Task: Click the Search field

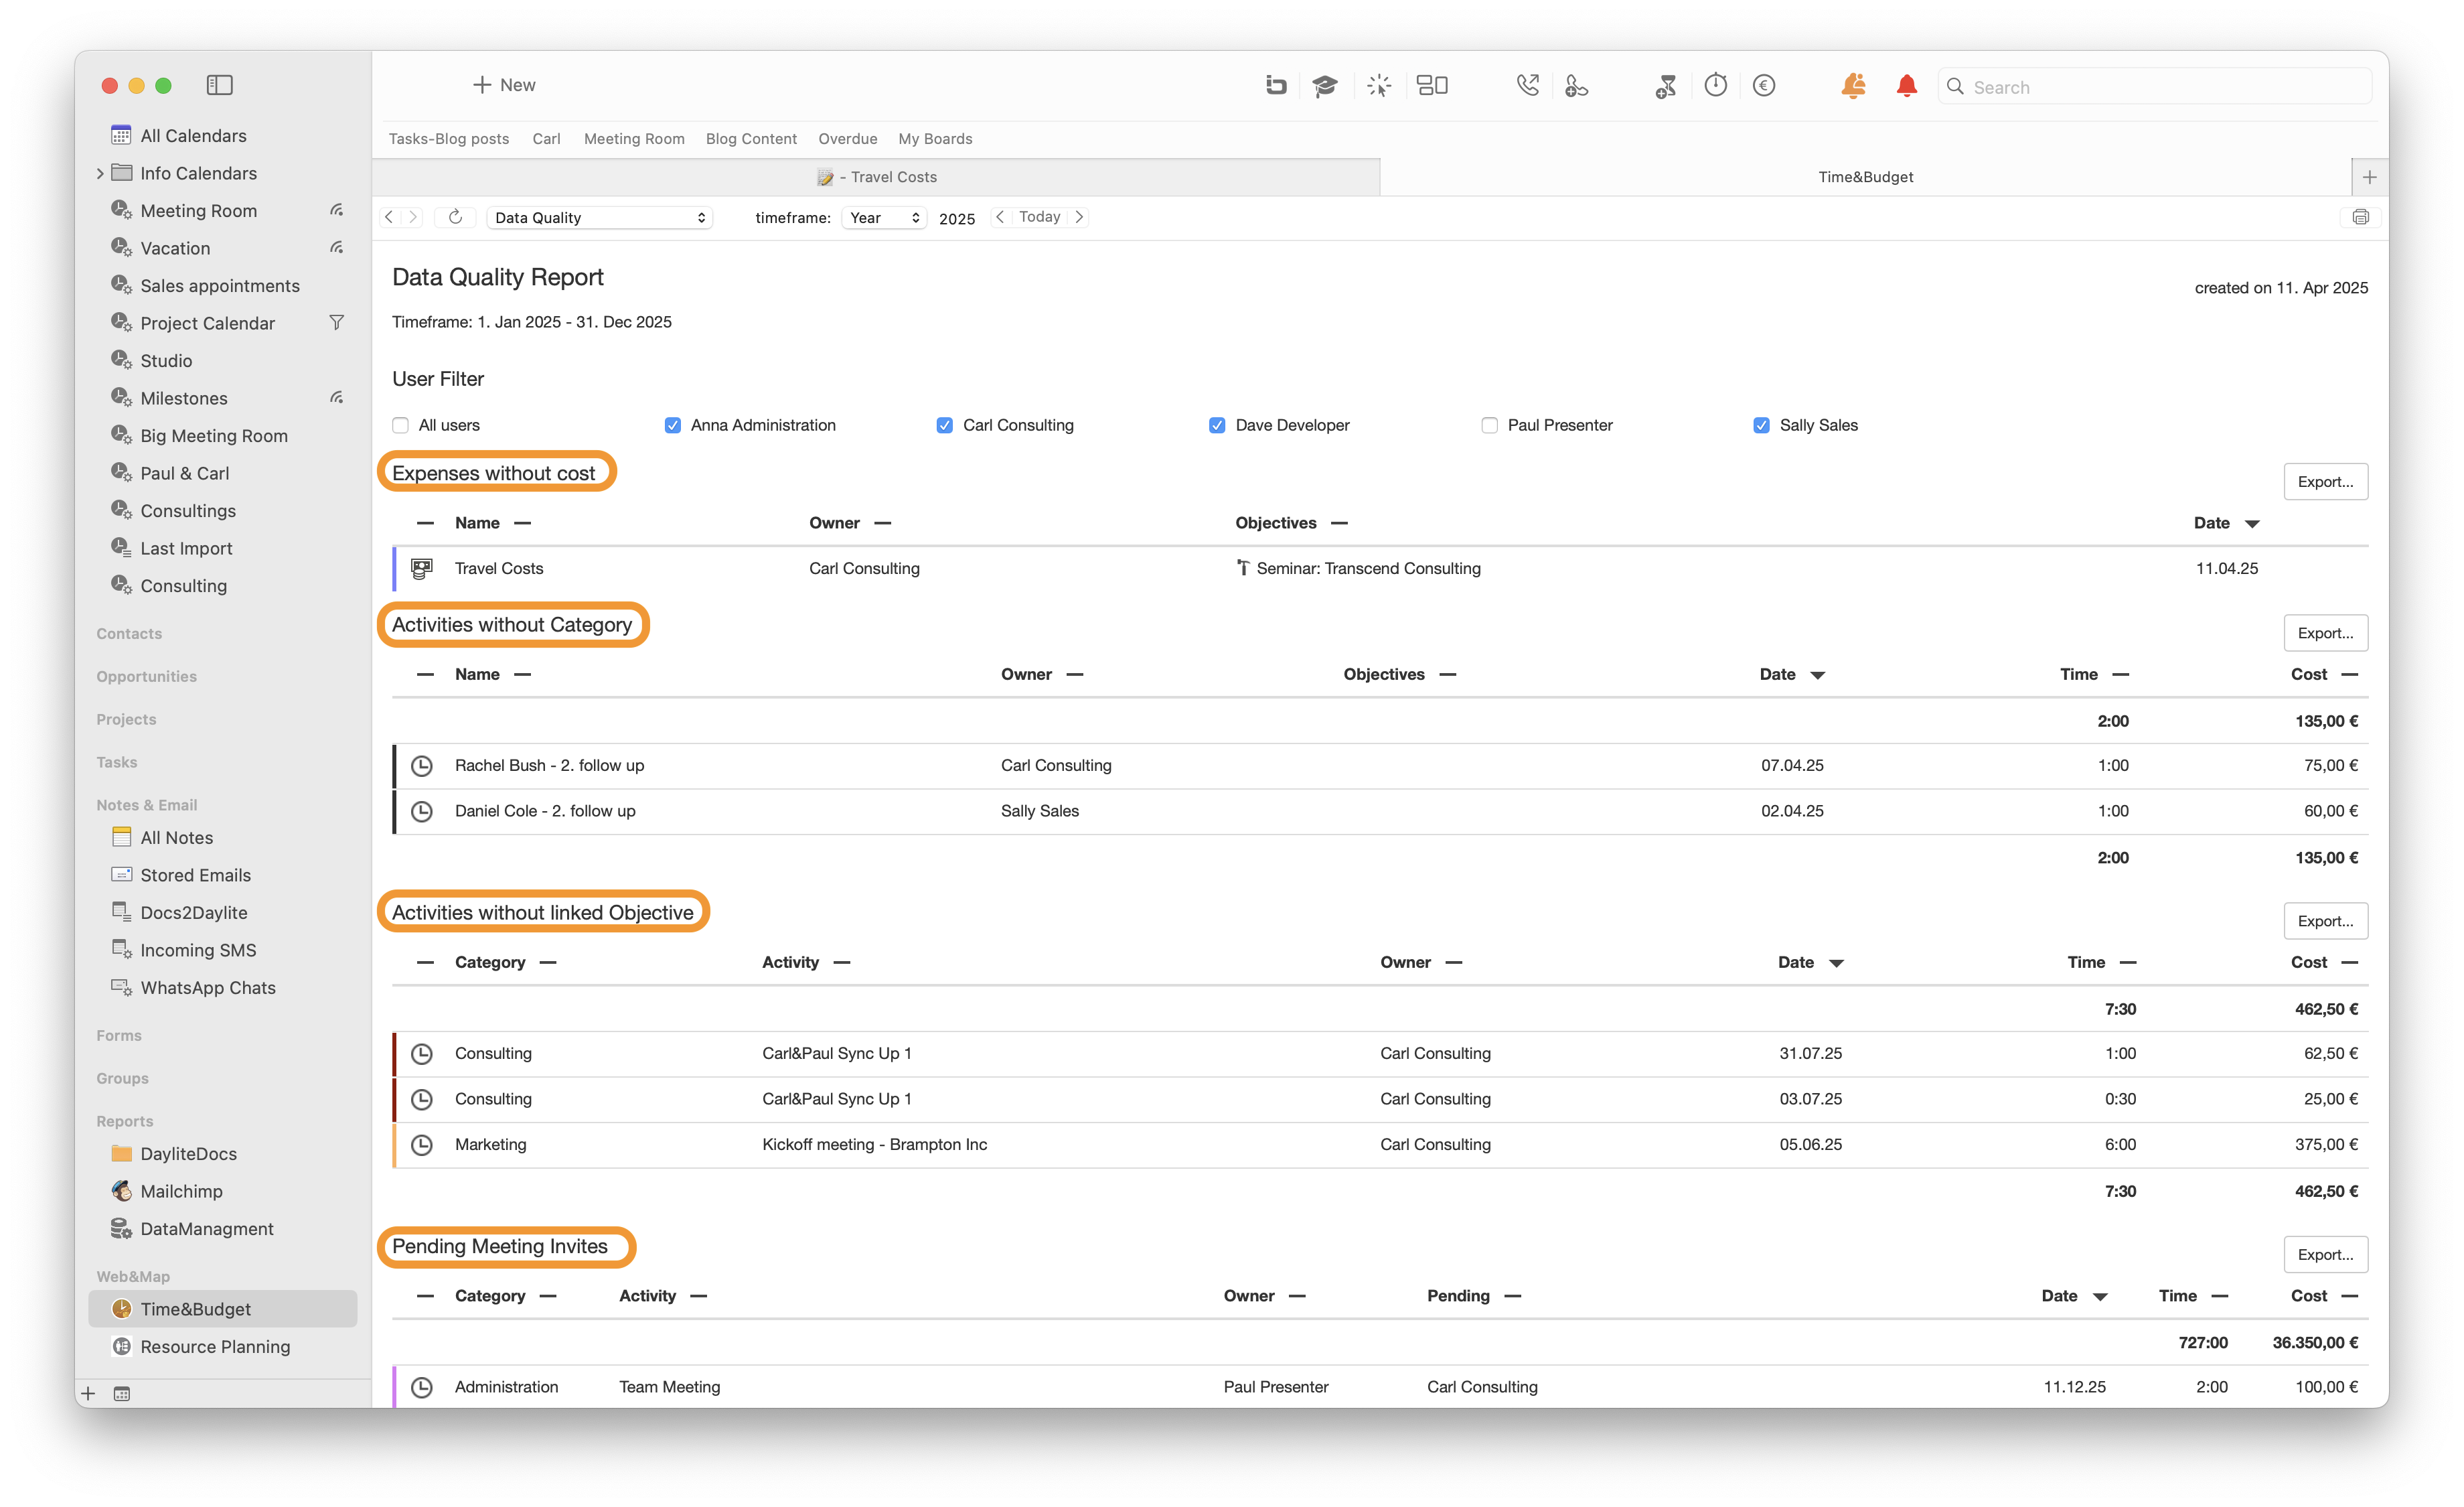Action: 2154,87
